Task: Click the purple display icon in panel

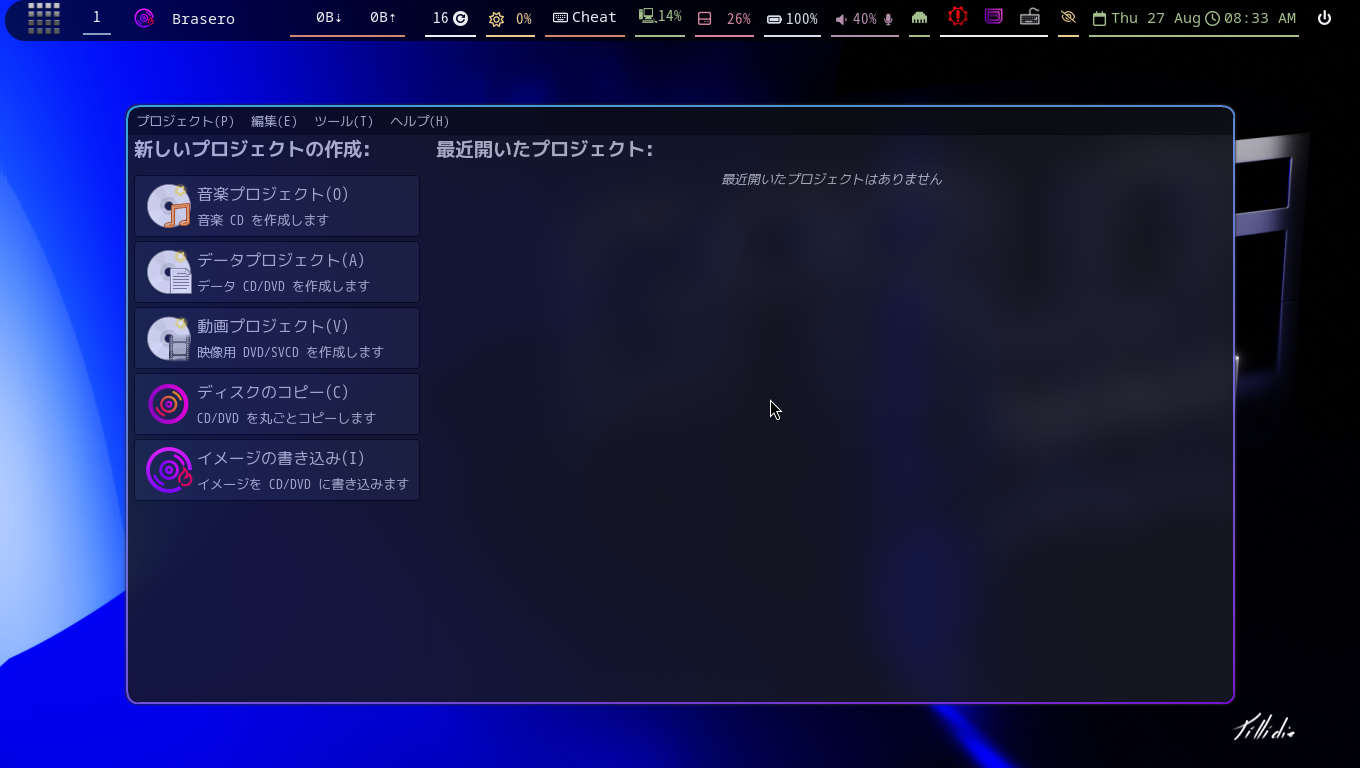Action: pyautogui.click(x=993, y=17)
